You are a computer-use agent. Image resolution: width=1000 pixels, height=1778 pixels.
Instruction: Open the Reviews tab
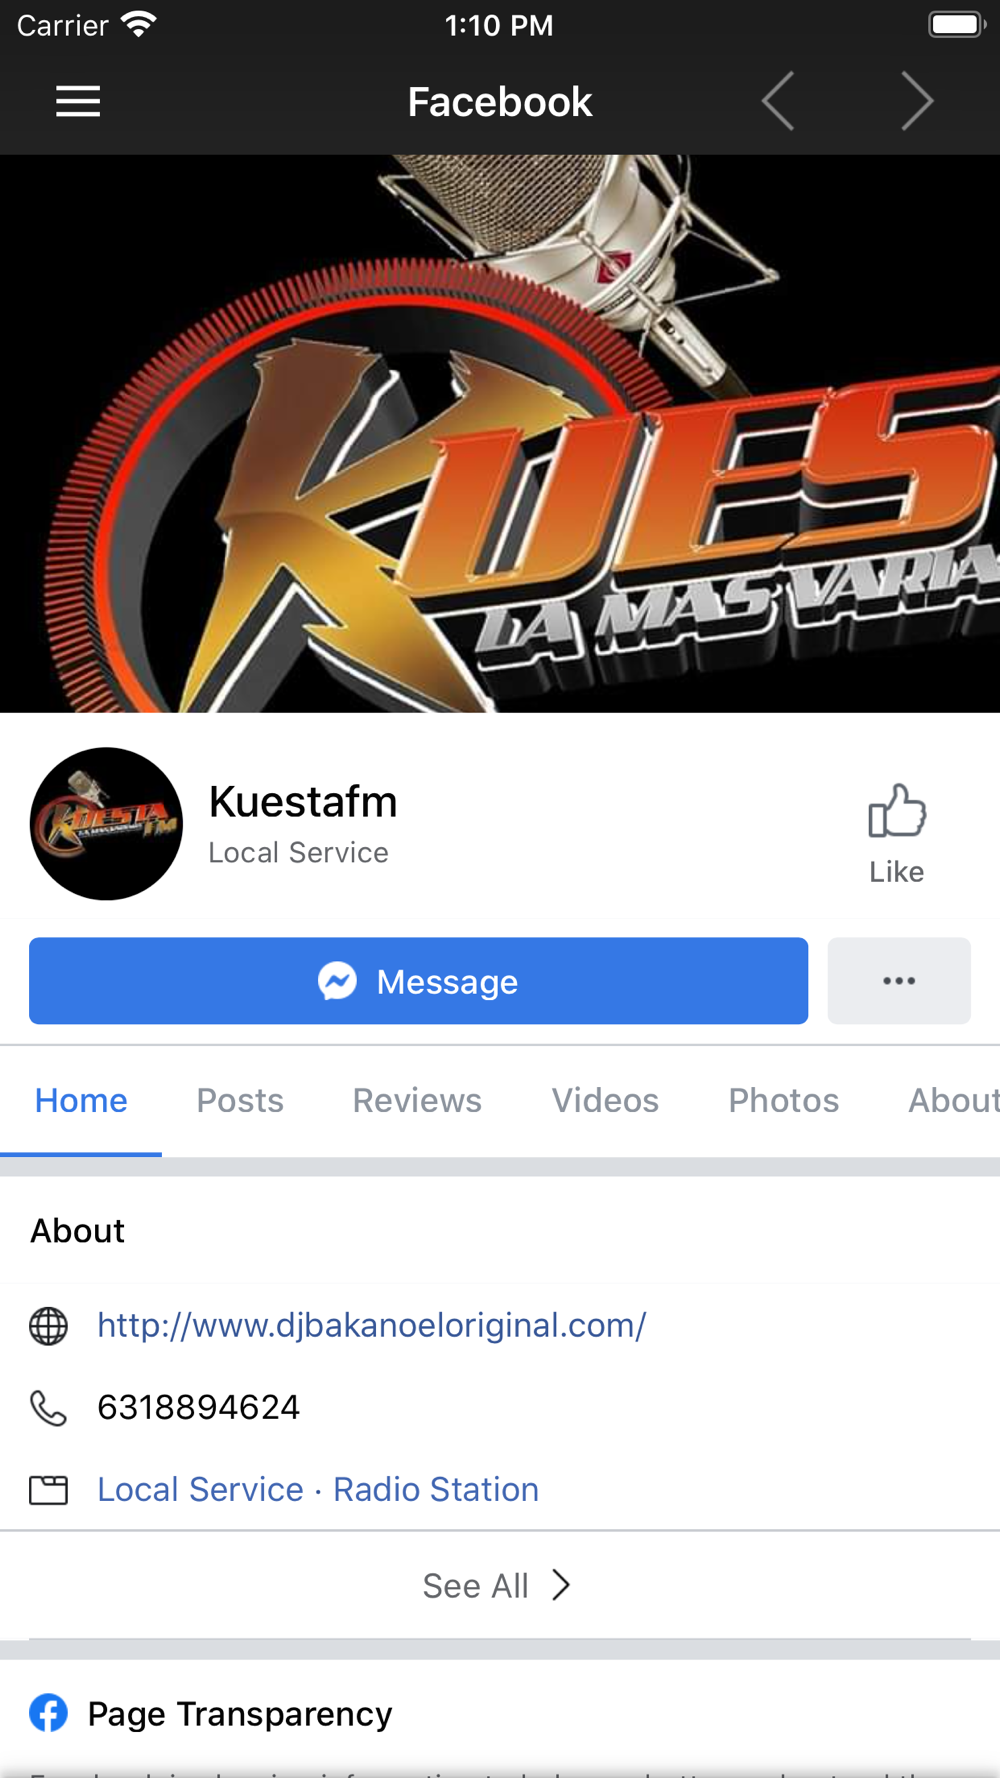(417, 1100)
